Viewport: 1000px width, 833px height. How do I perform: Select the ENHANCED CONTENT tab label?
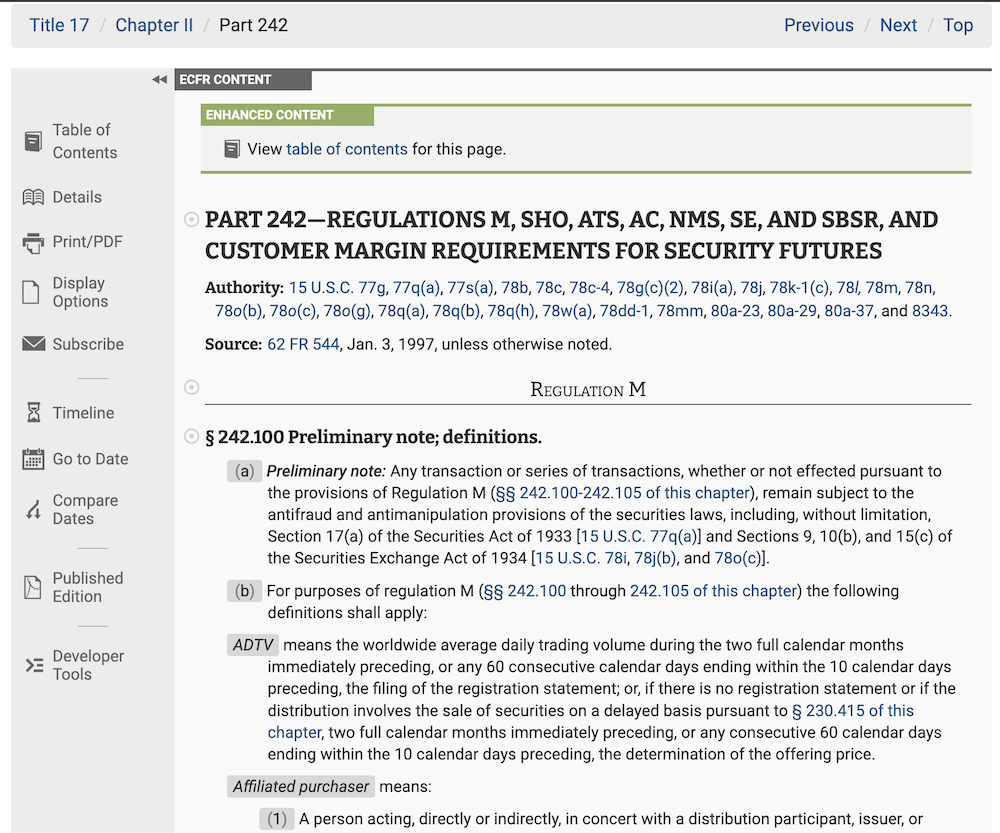[287, 115]
